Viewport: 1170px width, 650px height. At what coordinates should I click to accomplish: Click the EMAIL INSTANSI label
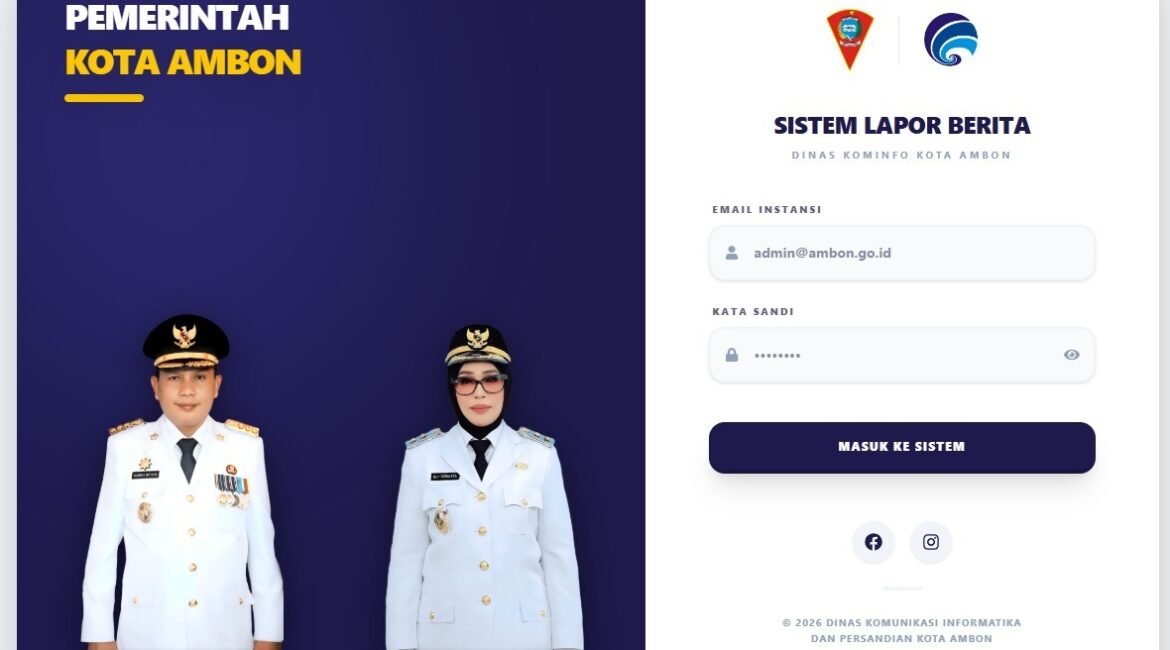pyautogui.click(x=766, y=210)
